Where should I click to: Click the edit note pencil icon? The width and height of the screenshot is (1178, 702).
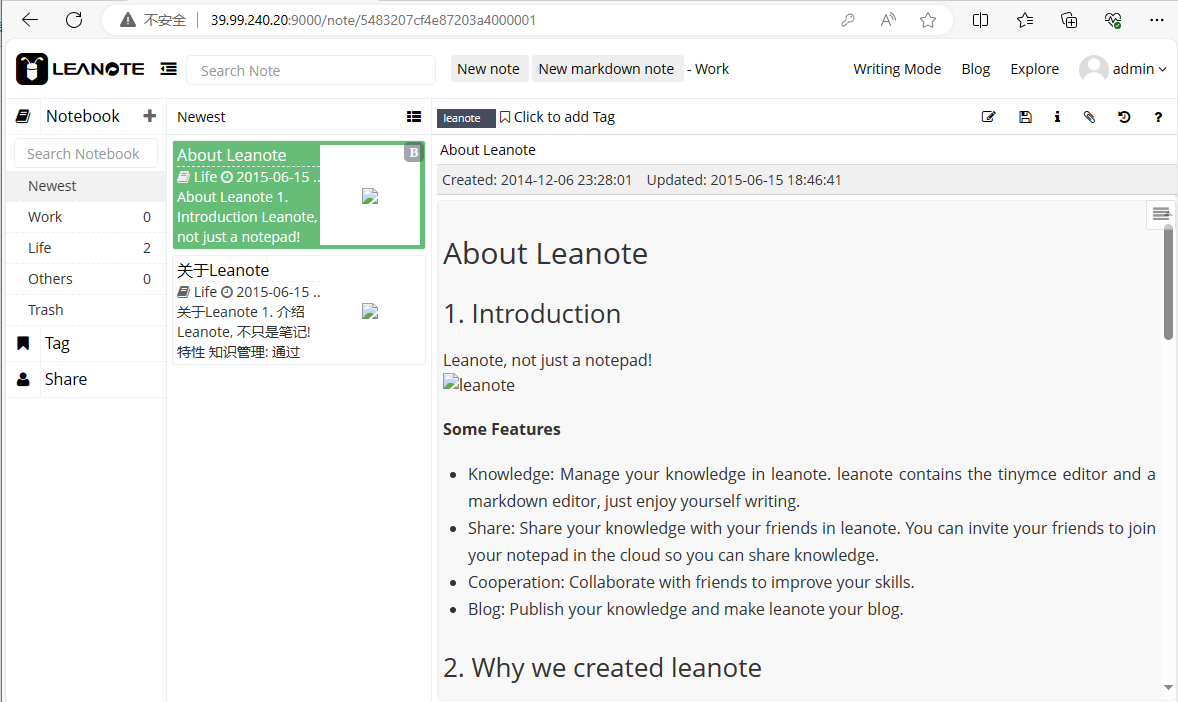click(989, 117)
